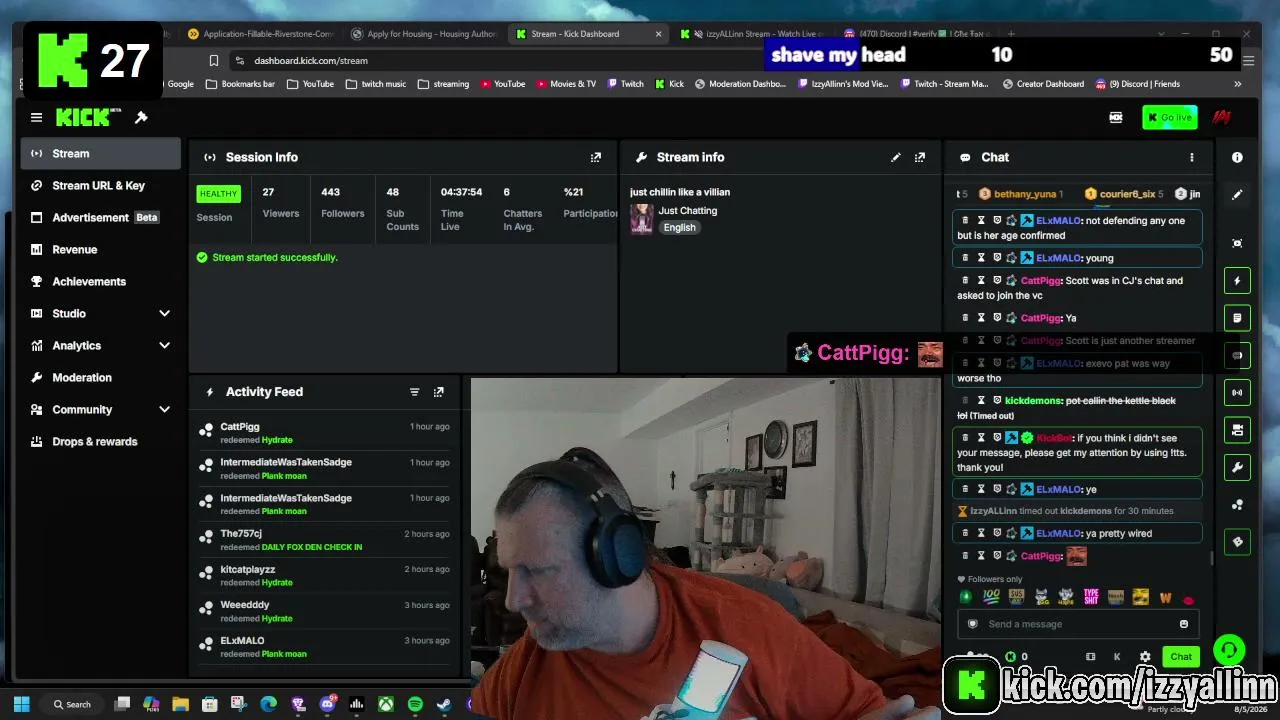Screen dimensions: 1280x720
Task: Open the emoji picker in message box
Action: [x=1184, y=624]
